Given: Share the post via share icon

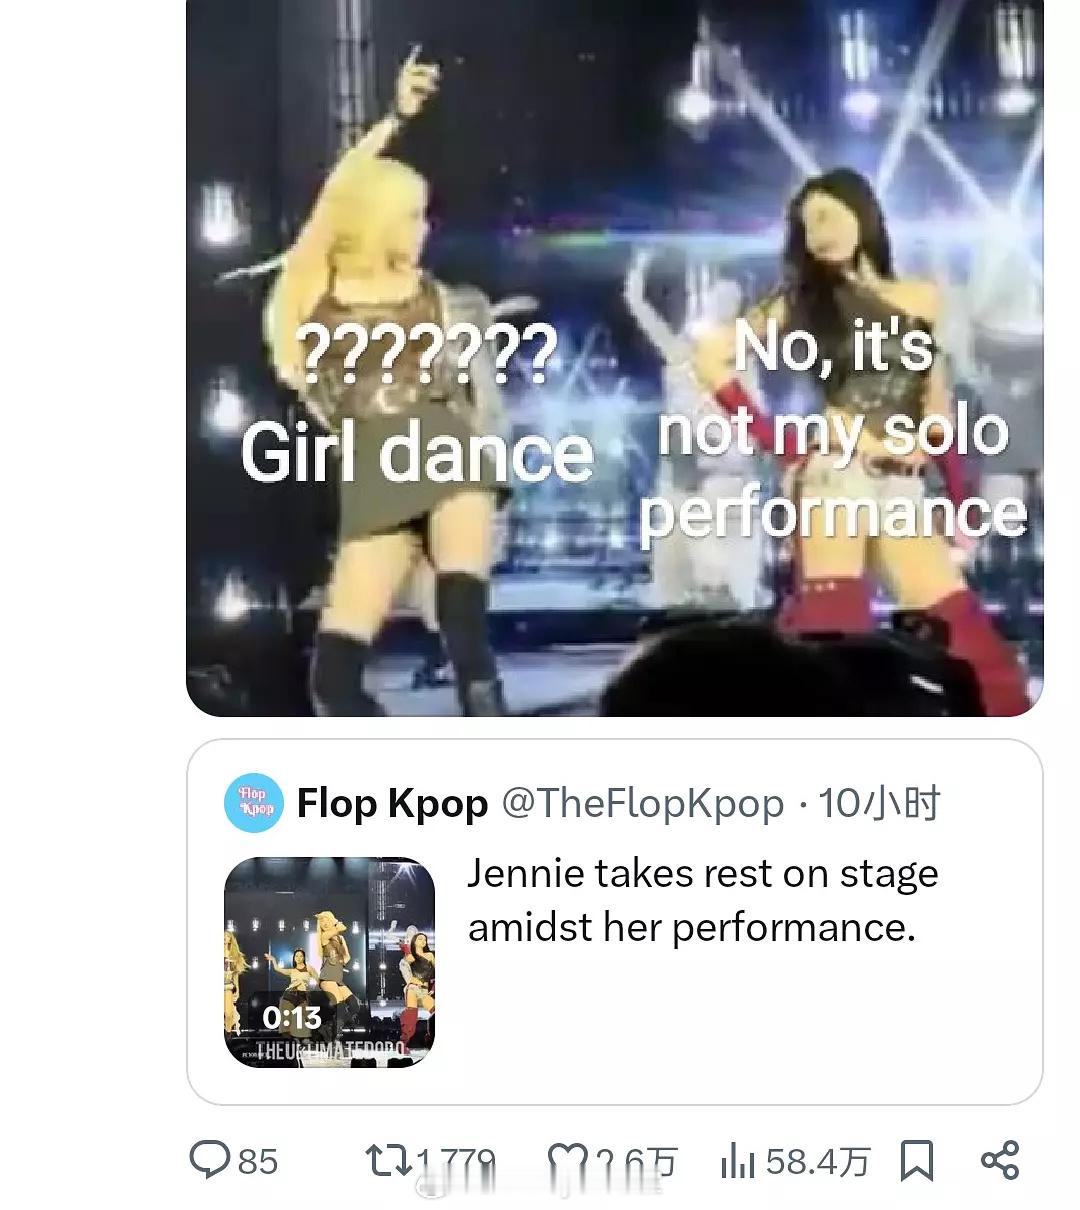Looking at the screenshot, I should 1000,1161.
